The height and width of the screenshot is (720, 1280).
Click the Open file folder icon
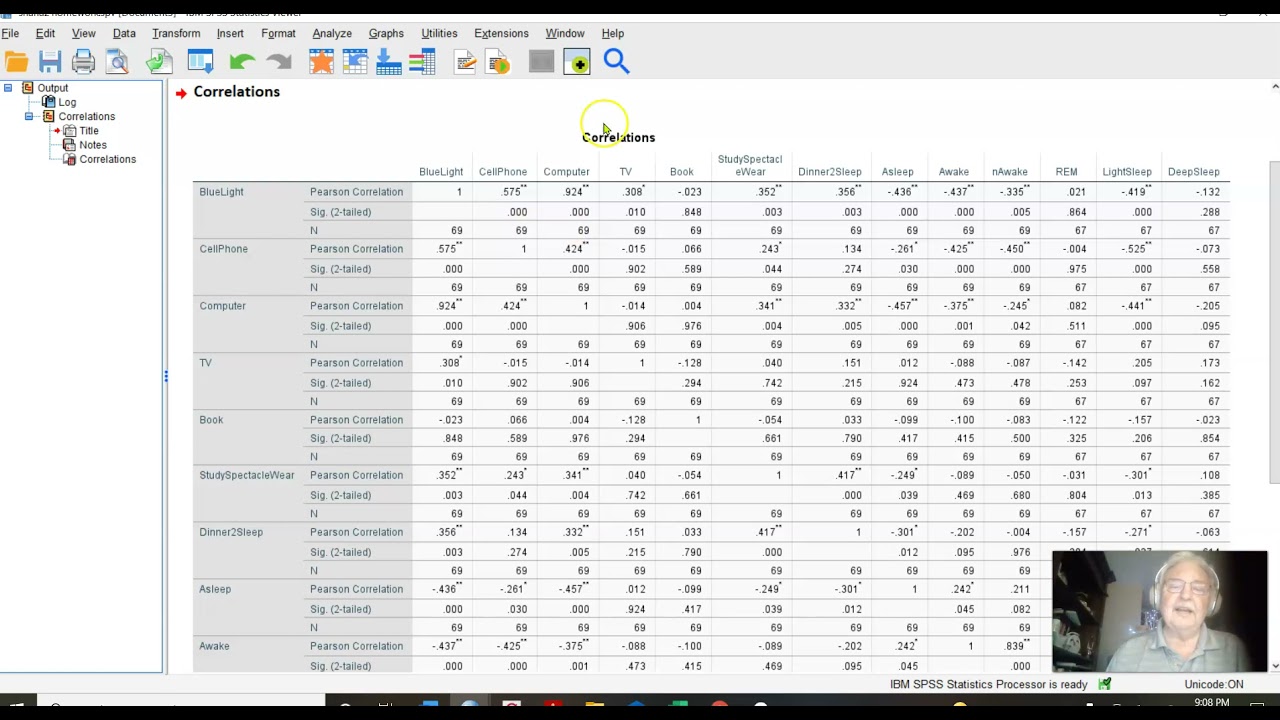point(17,62)
